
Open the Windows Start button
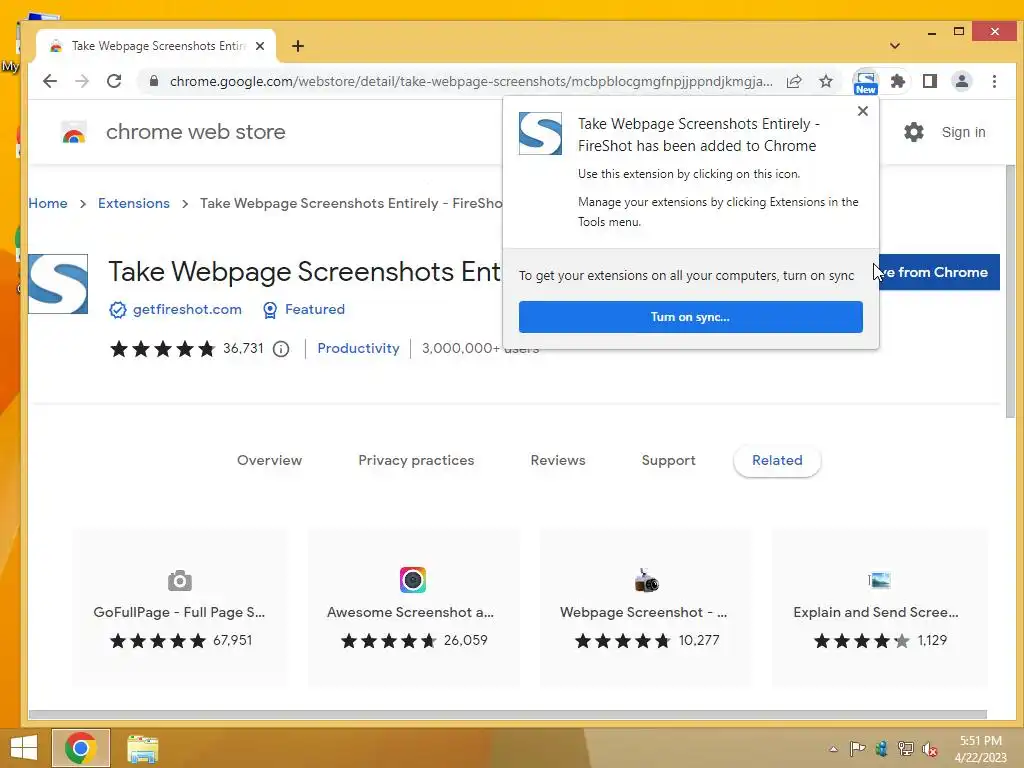pos(24,748)
